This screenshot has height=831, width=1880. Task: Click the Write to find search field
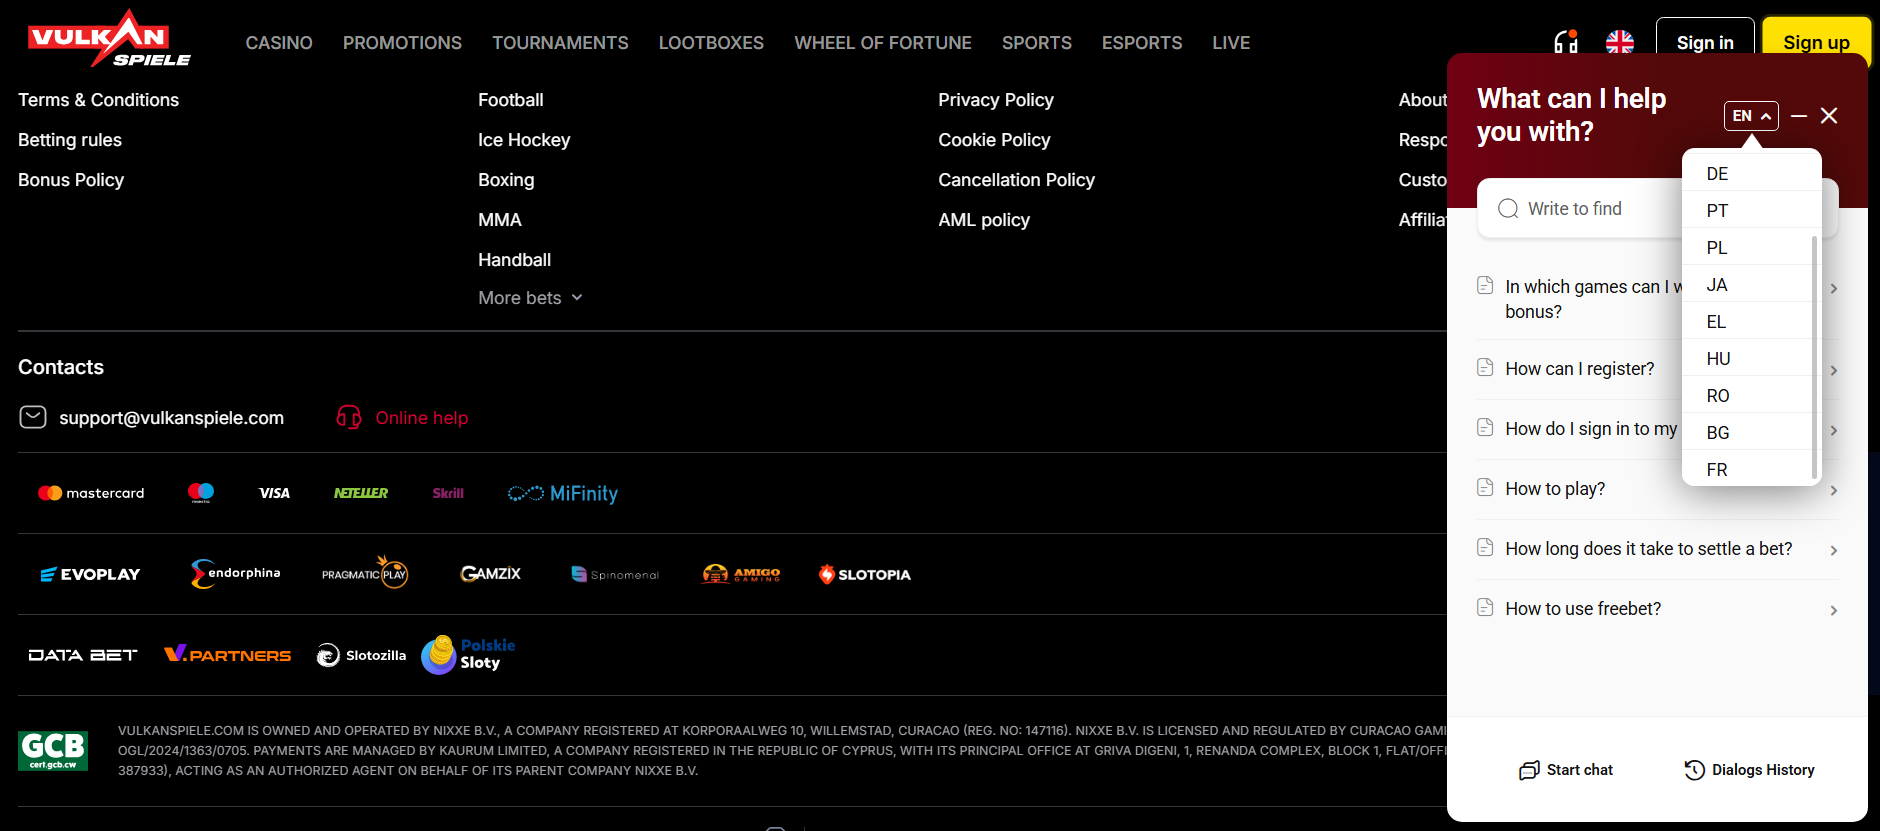[1590, 208]
